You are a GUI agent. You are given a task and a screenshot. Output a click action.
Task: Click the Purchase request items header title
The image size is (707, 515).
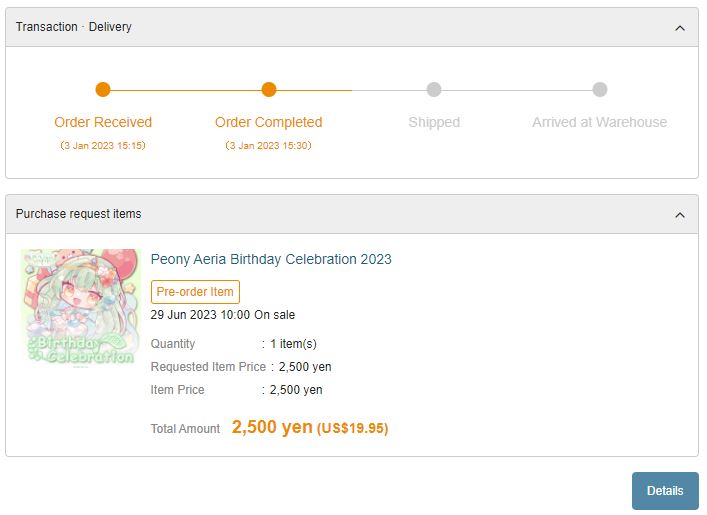coord(79,214)
